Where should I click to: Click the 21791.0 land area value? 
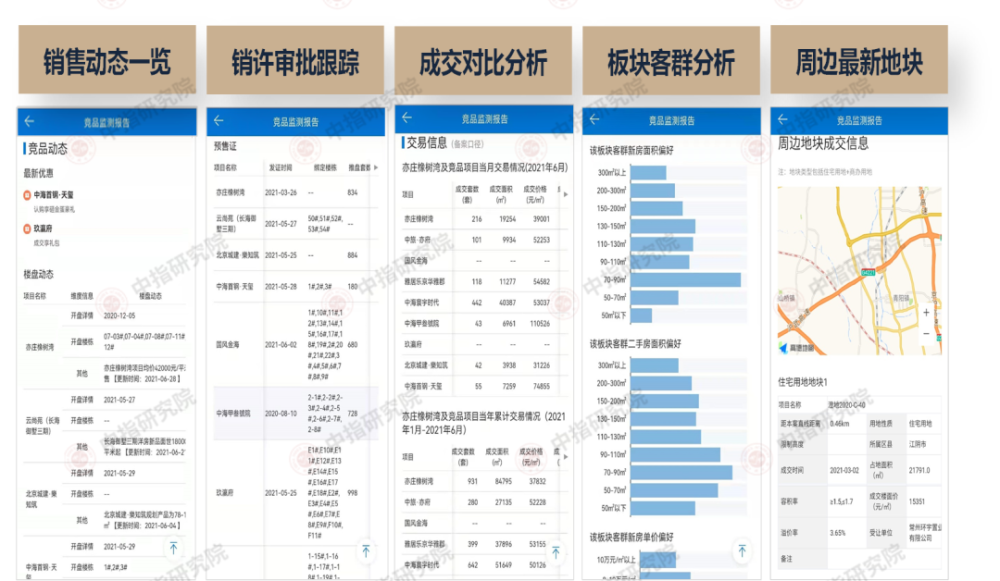[x=919, y=470]
